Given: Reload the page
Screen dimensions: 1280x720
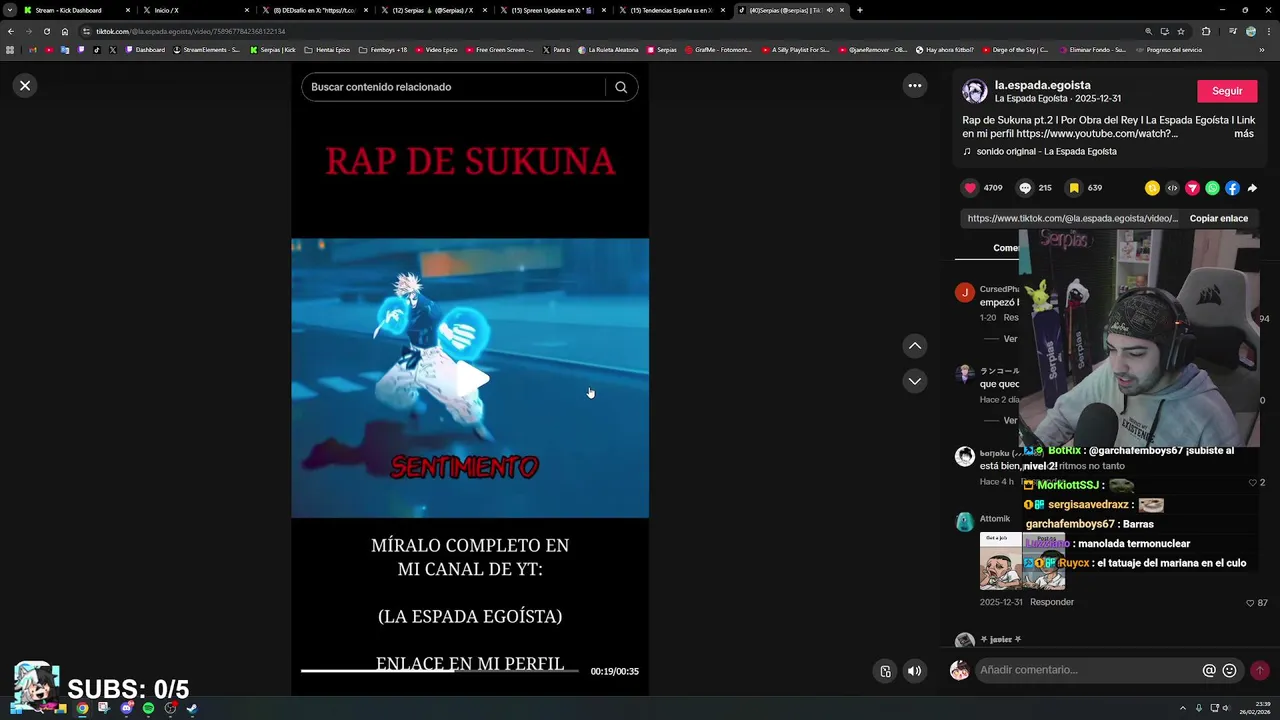Looking at the screenshot, I should pos(46,31).
